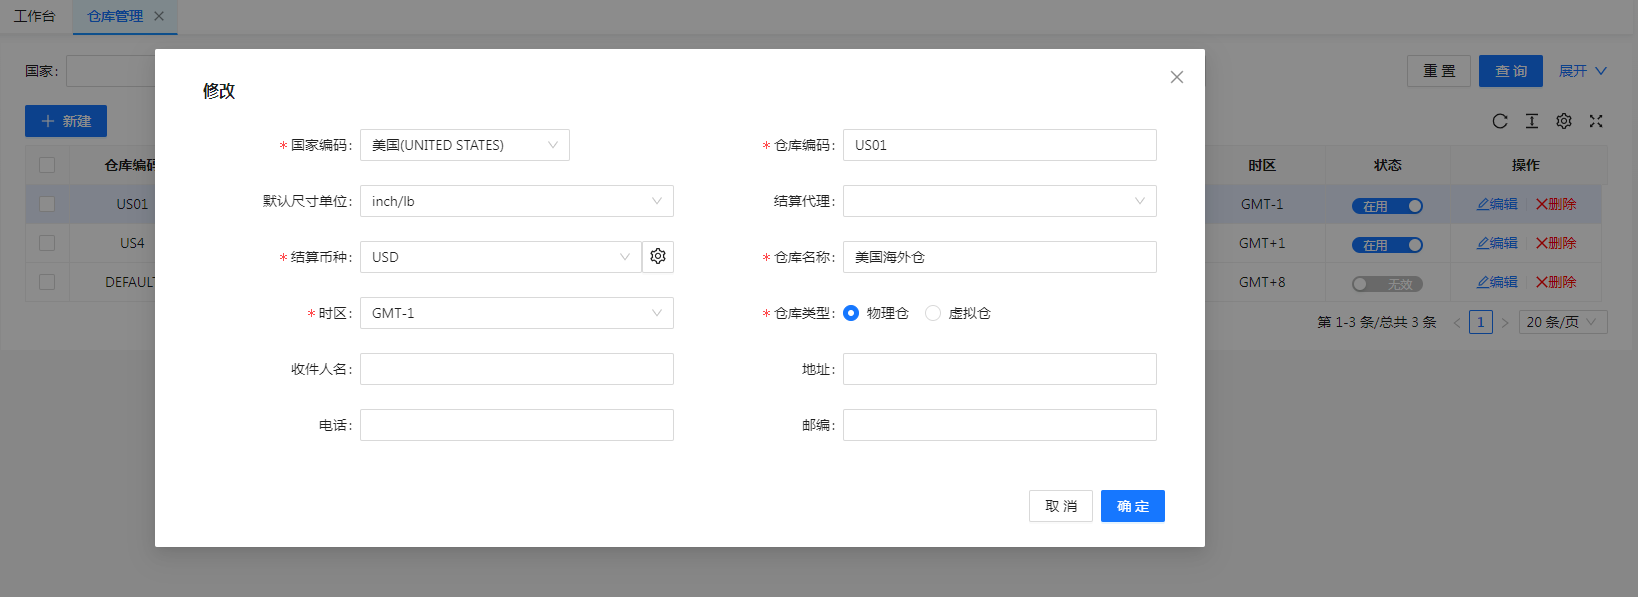
Task: Expand the 时区 timezone dropdown
Action: point(516,313)
